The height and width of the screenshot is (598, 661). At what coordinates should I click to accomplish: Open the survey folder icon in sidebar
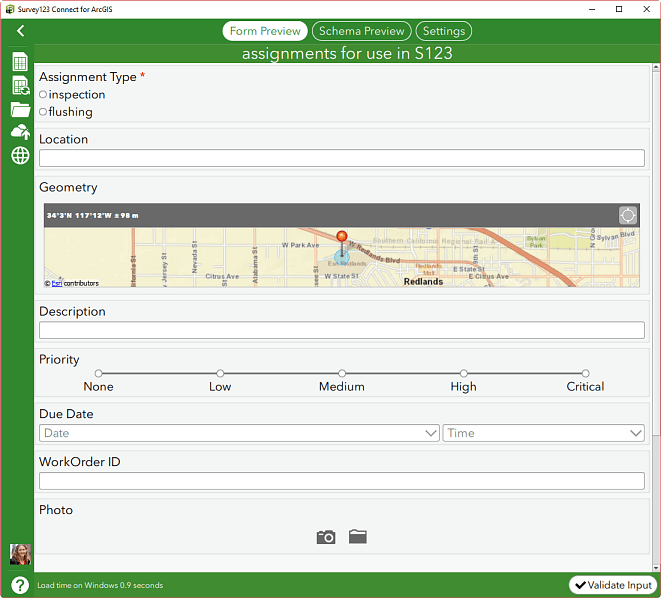[x=20, y=110]
